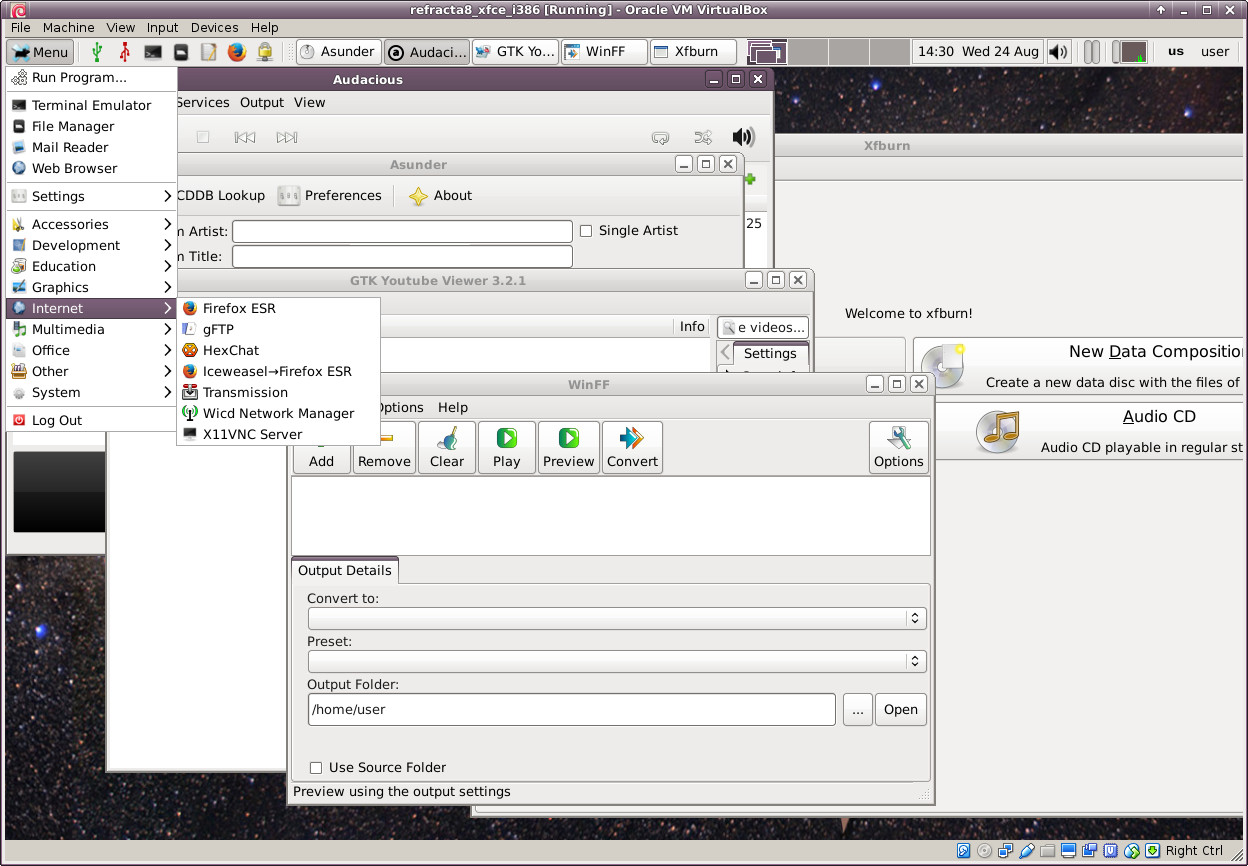Image resolution: width=1248 pixels, height=866 pixels.
Task: Click Play in WinFF toolbar
Action: (x=507, y=447)
